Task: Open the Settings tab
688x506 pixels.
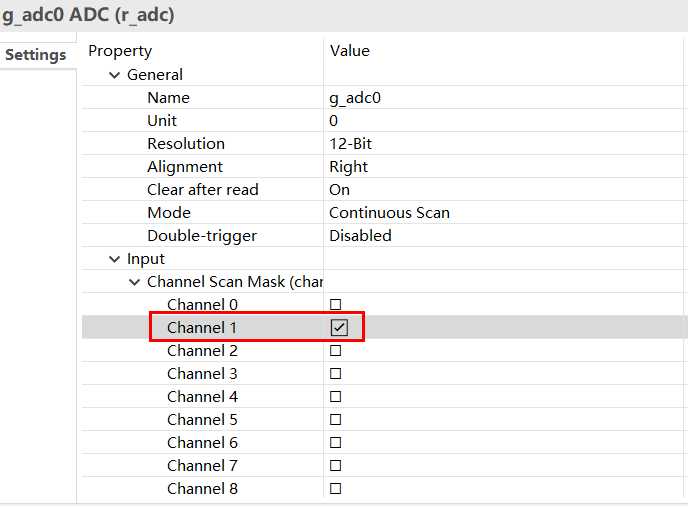Action: pyautogui.click(x=36, y=55)
